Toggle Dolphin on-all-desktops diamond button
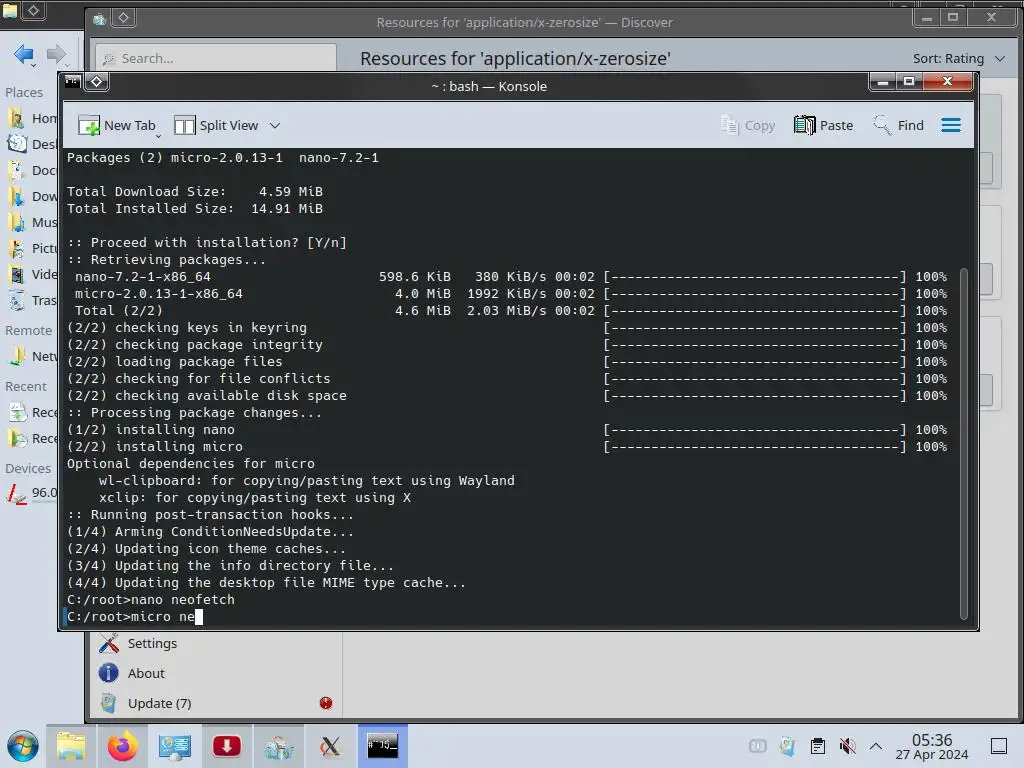1024x768 pixels. click(33, 10)
